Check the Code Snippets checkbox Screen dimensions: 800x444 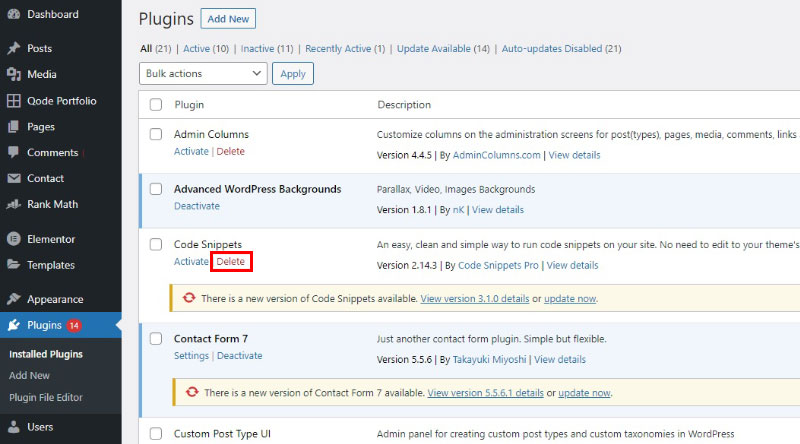point(156,244)
